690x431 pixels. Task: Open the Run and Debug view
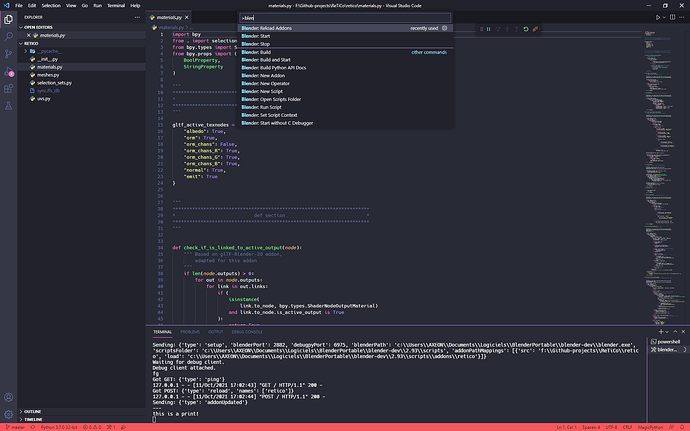point(8,71)
